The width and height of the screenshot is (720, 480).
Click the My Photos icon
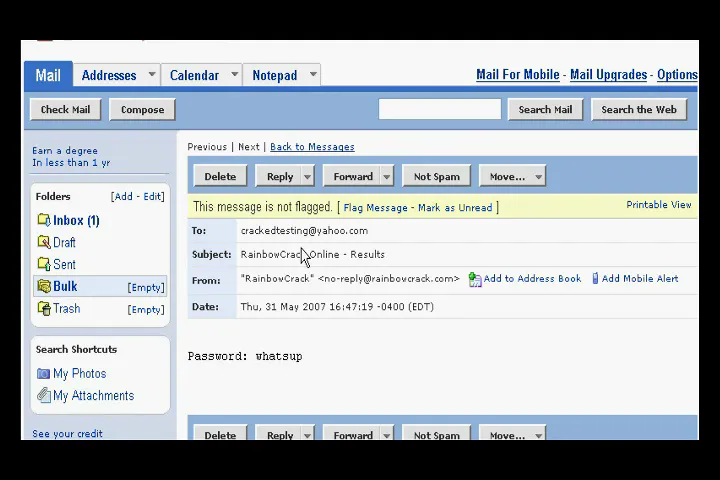43,373
